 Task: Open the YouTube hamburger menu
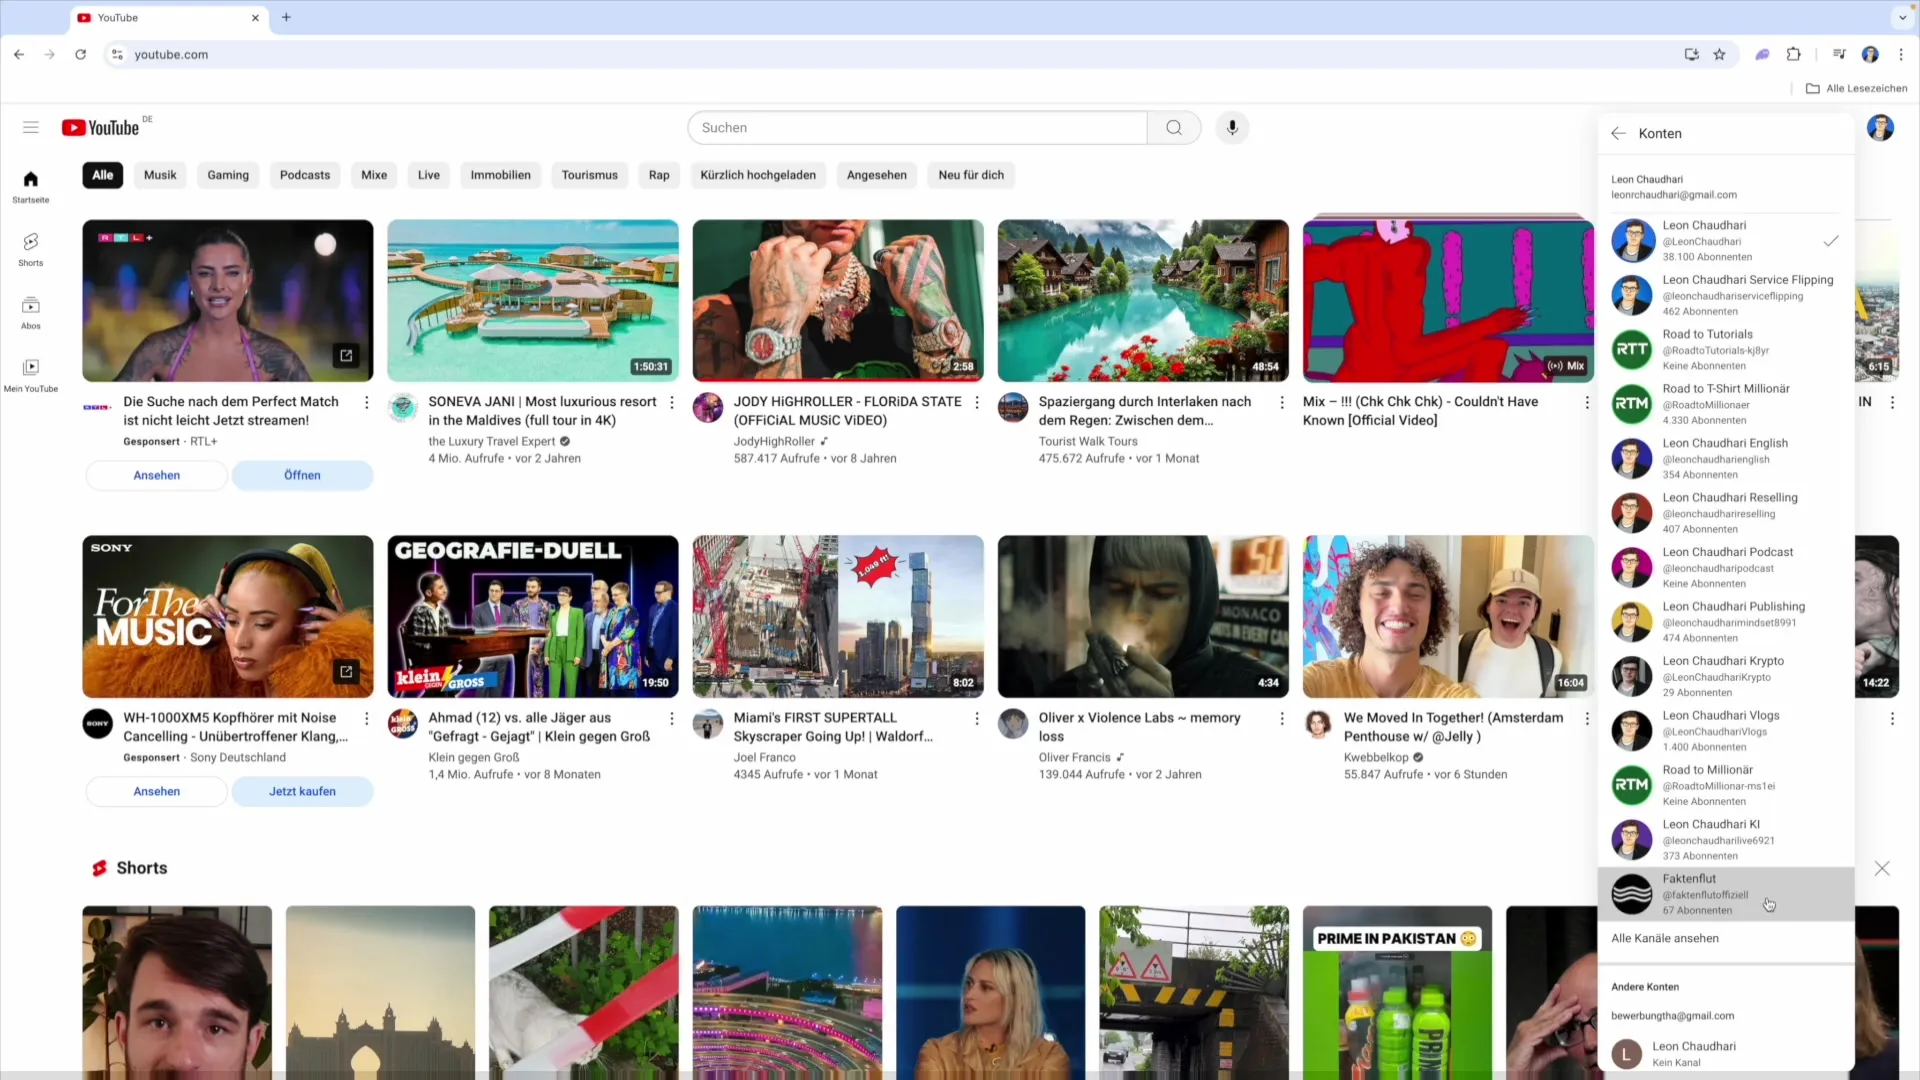tap(30, 127)
